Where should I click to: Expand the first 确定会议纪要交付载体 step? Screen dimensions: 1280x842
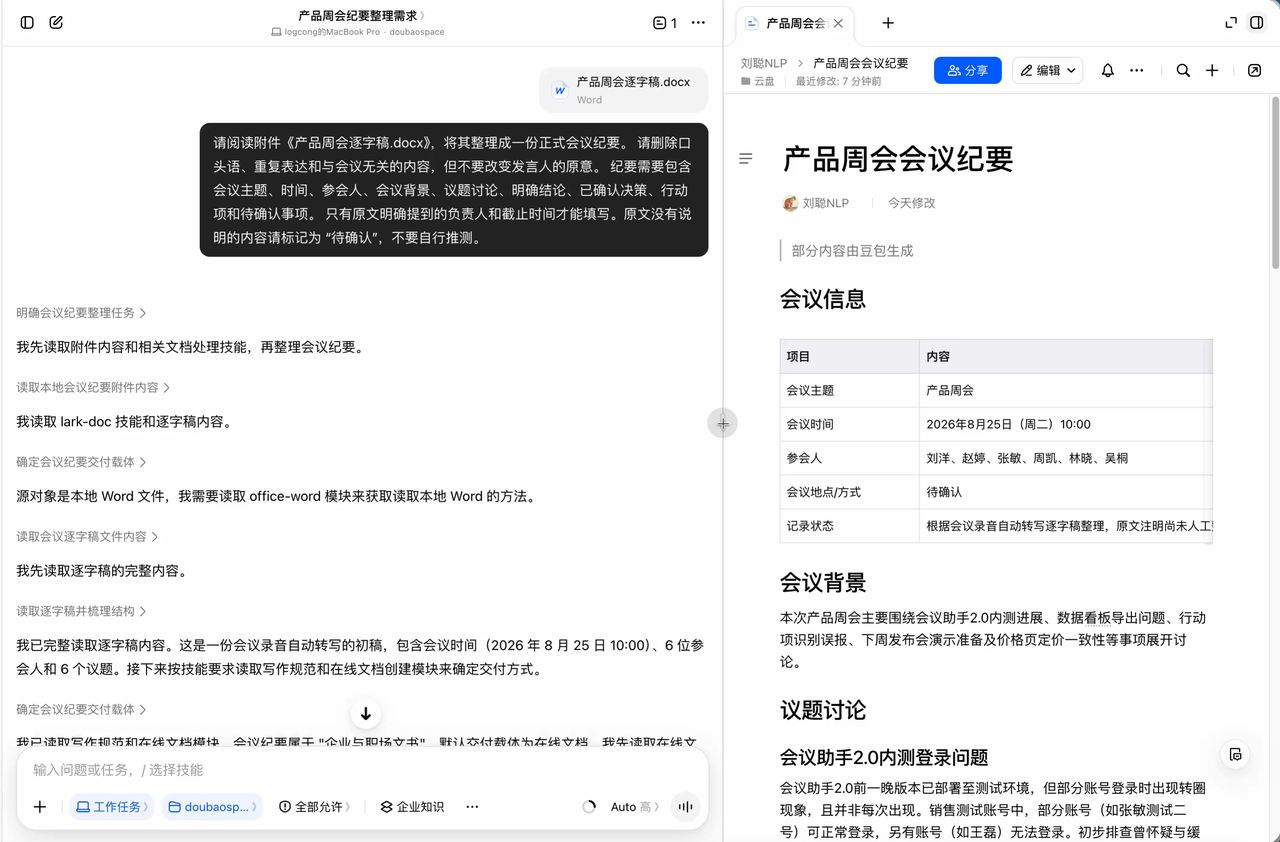(81, 462)
